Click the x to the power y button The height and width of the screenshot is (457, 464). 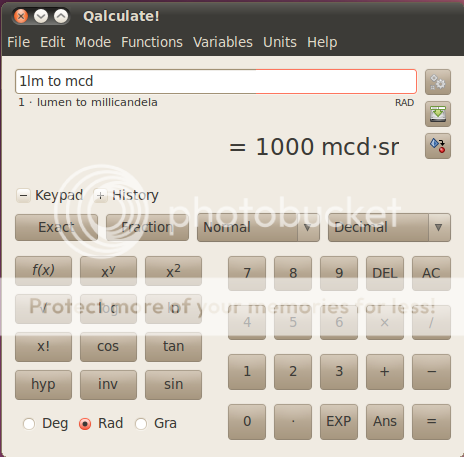point(108,271)
